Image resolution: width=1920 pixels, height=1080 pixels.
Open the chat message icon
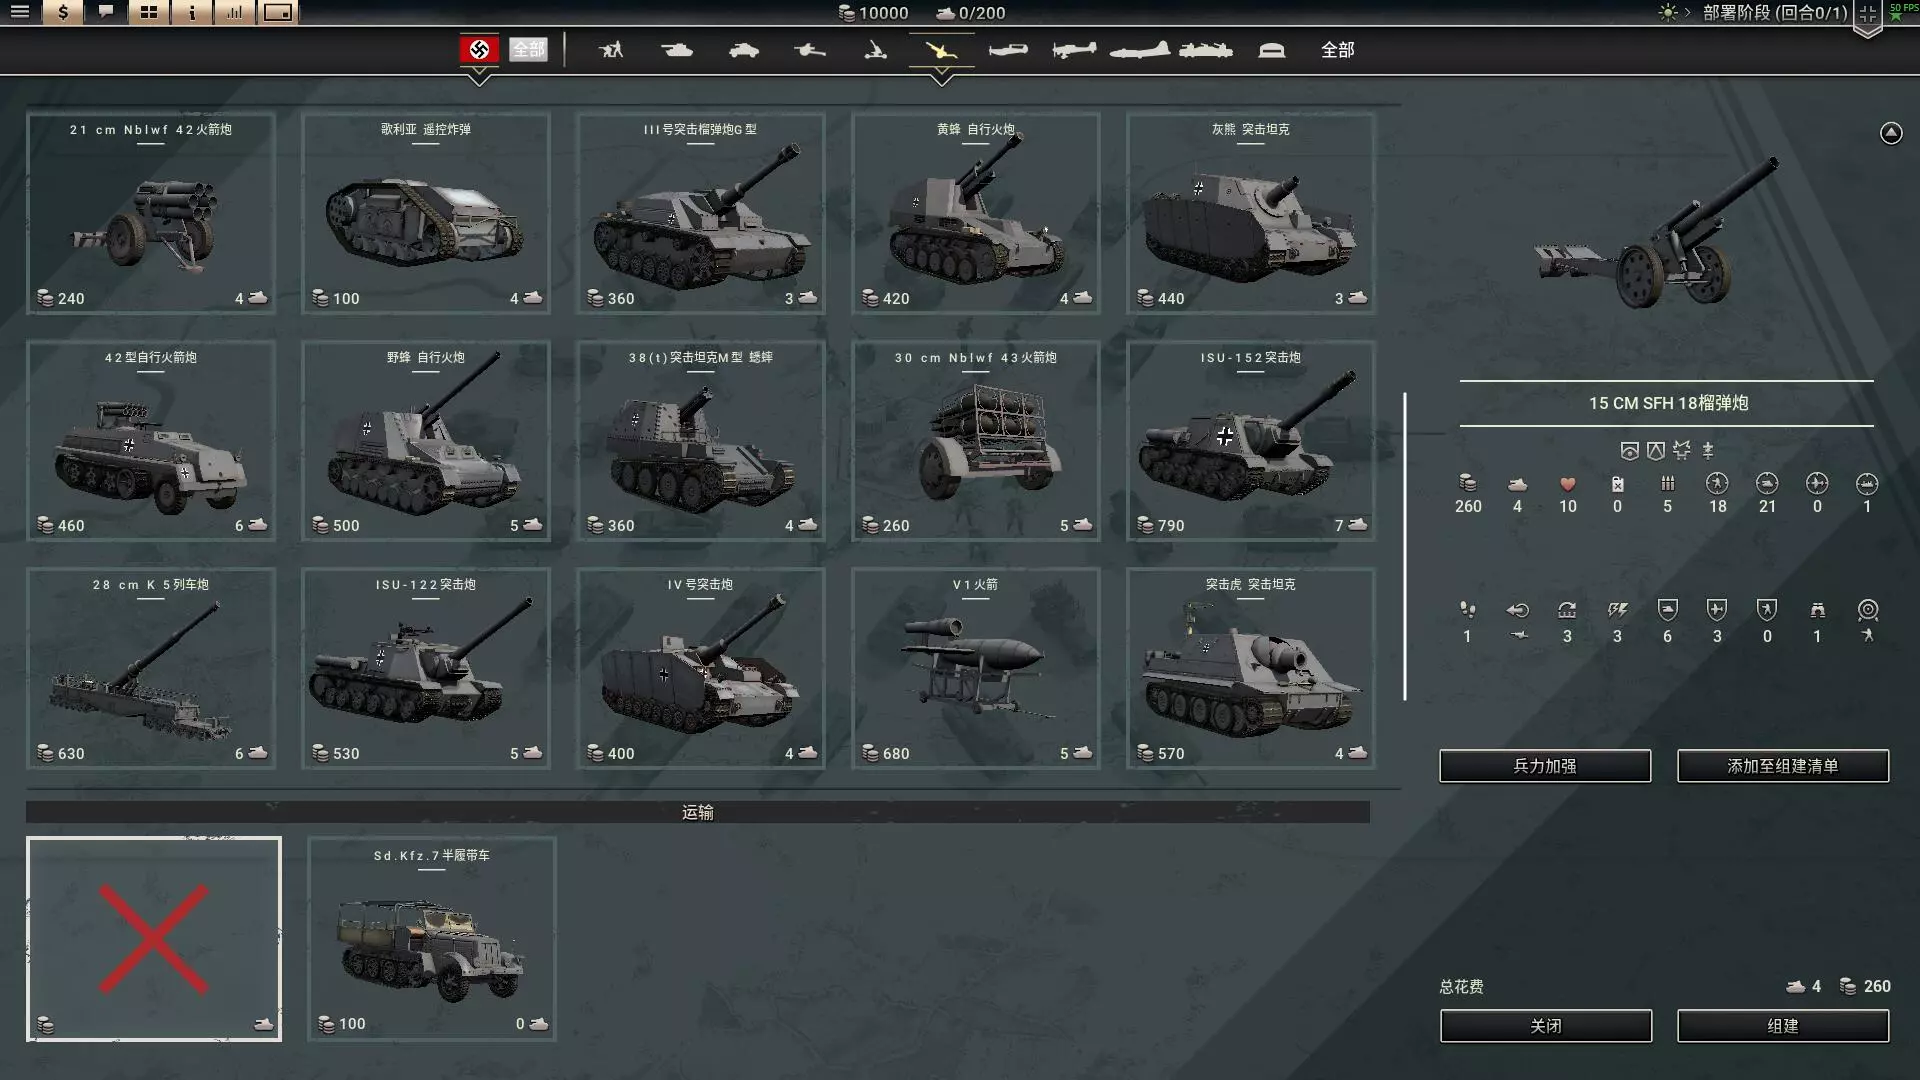tap(106, 12)
